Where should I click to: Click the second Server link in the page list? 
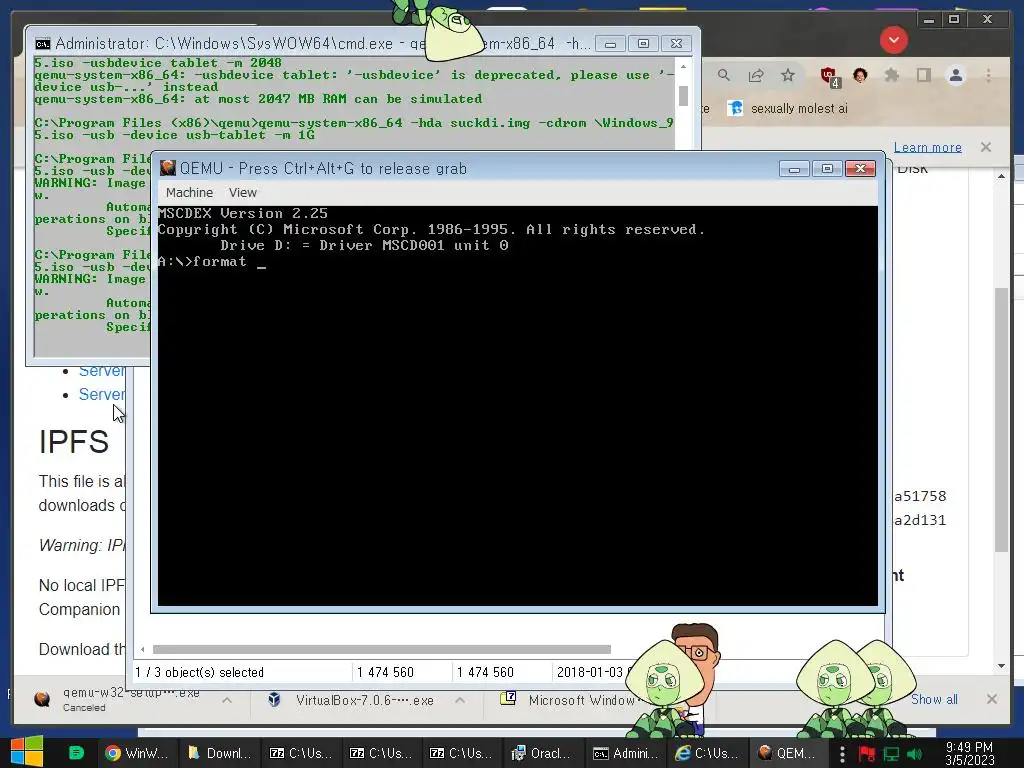point(101,394)
